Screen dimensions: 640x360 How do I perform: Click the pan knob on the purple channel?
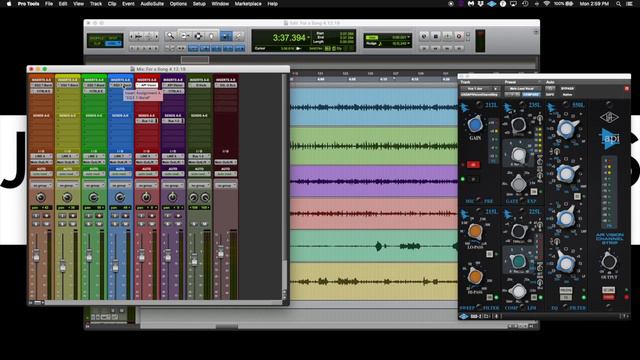[x=172, y=198]
